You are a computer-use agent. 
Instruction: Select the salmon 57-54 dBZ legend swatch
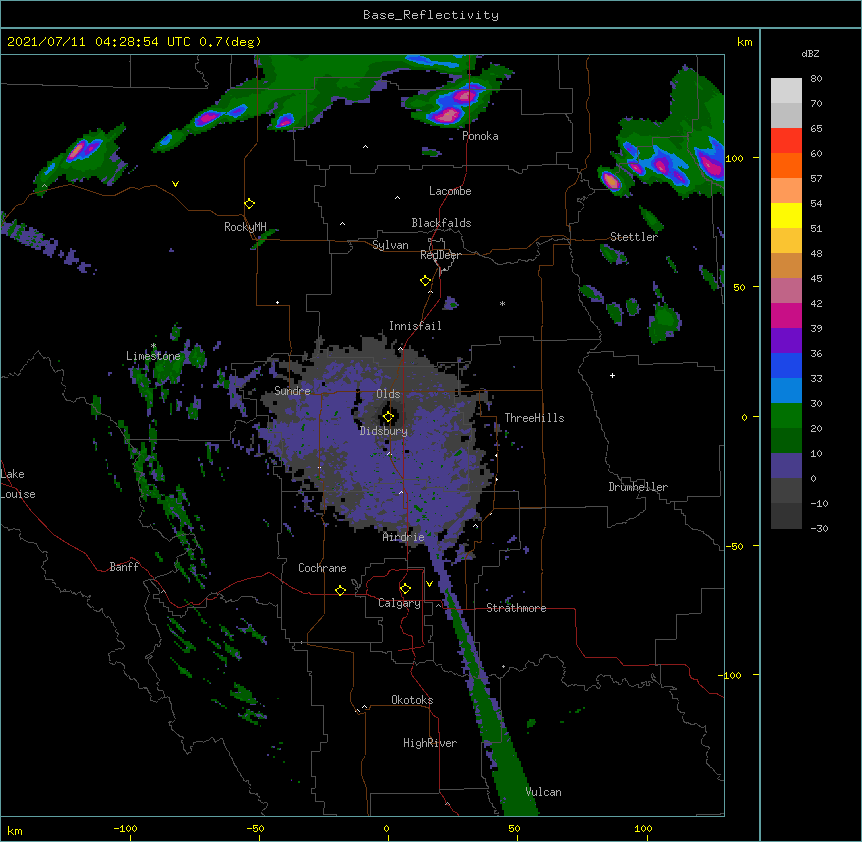coord(786,191)
